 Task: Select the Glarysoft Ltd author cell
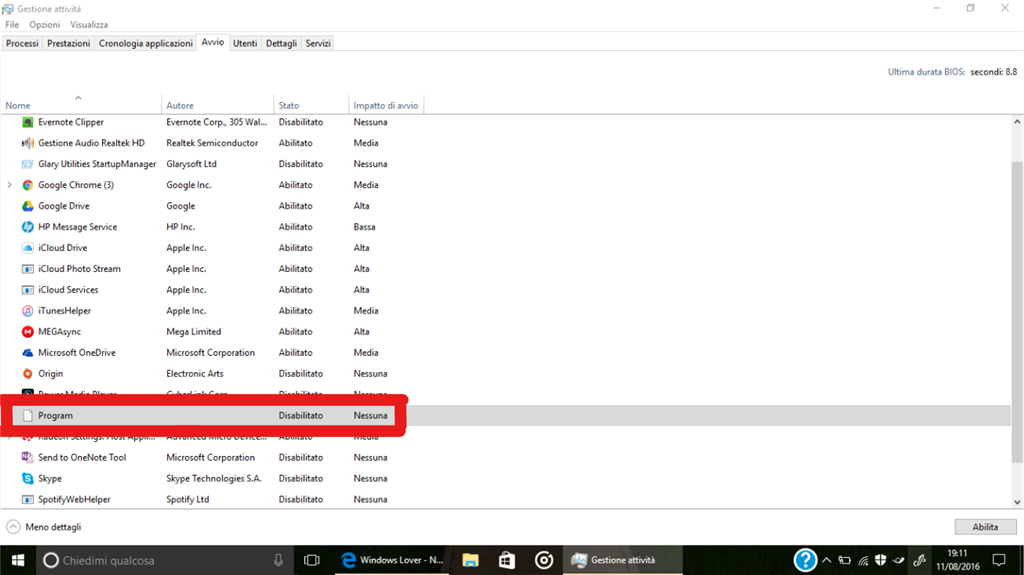coord(191,164)
